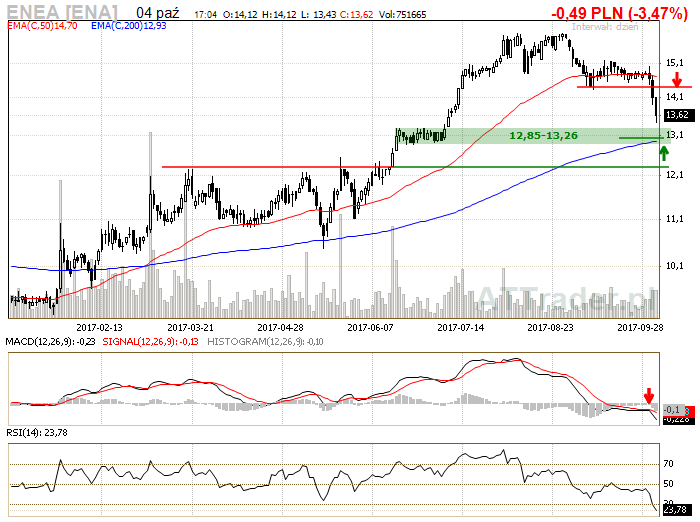Click the price change -0,49 PLN (-3,47%)
The width and height of the screenshot is (700, 522).
(620, 13)
